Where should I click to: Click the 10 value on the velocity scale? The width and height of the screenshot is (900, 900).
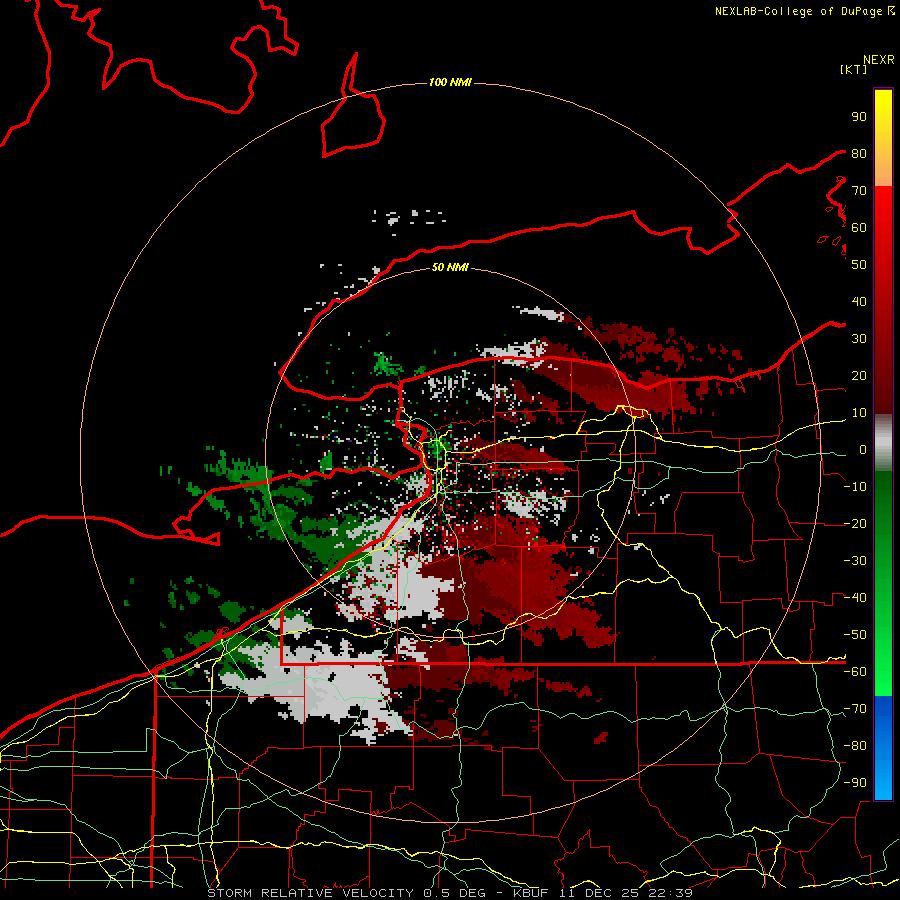pyautogui.click(x=859, y=413)
